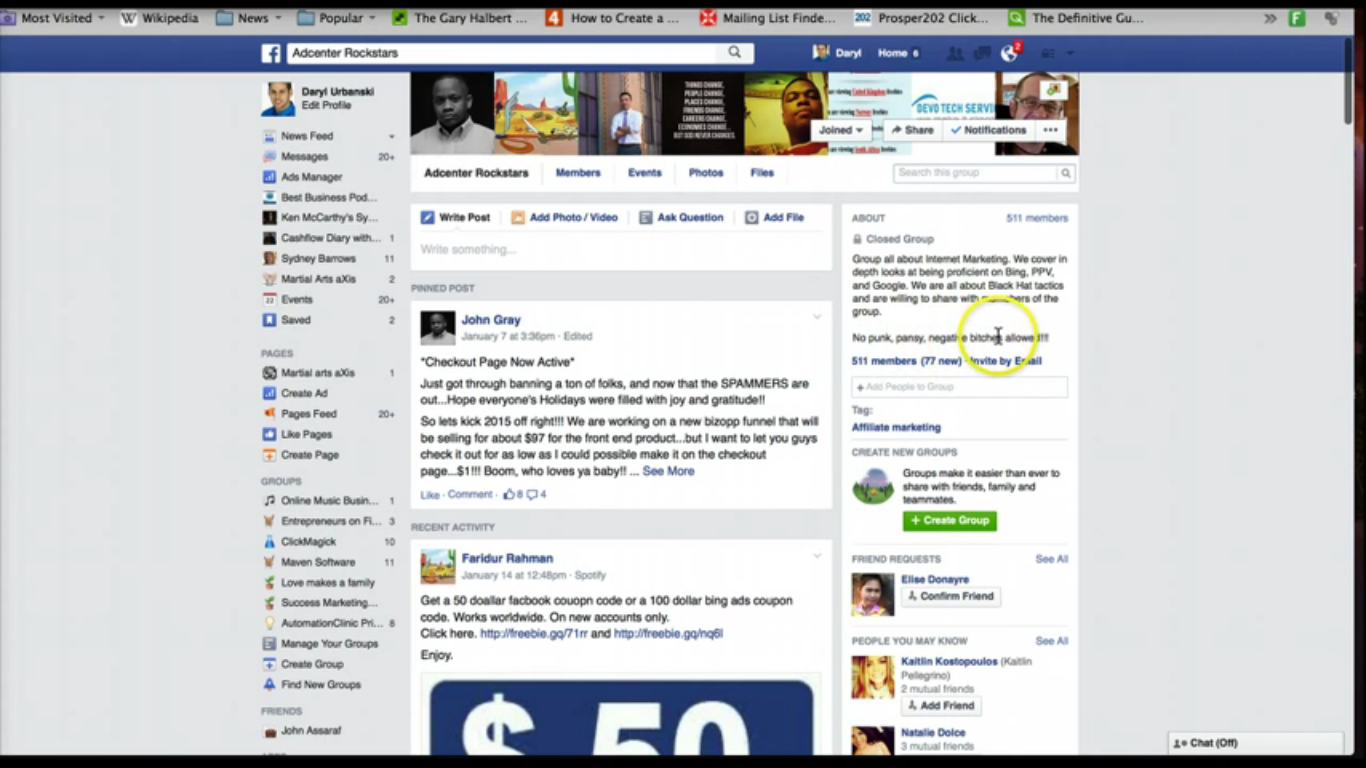Click Search this group field
This screenshot has height=768, width=1366.
[976, 173]
